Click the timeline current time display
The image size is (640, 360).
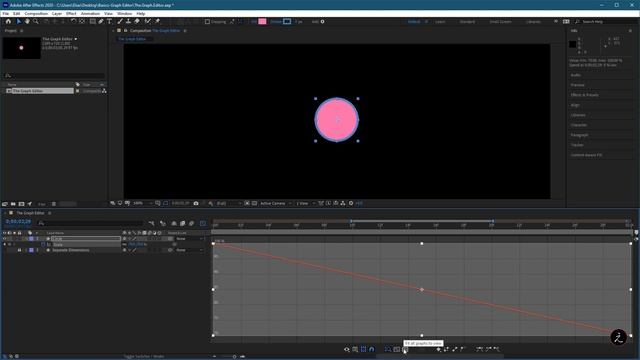pos(18,222)
